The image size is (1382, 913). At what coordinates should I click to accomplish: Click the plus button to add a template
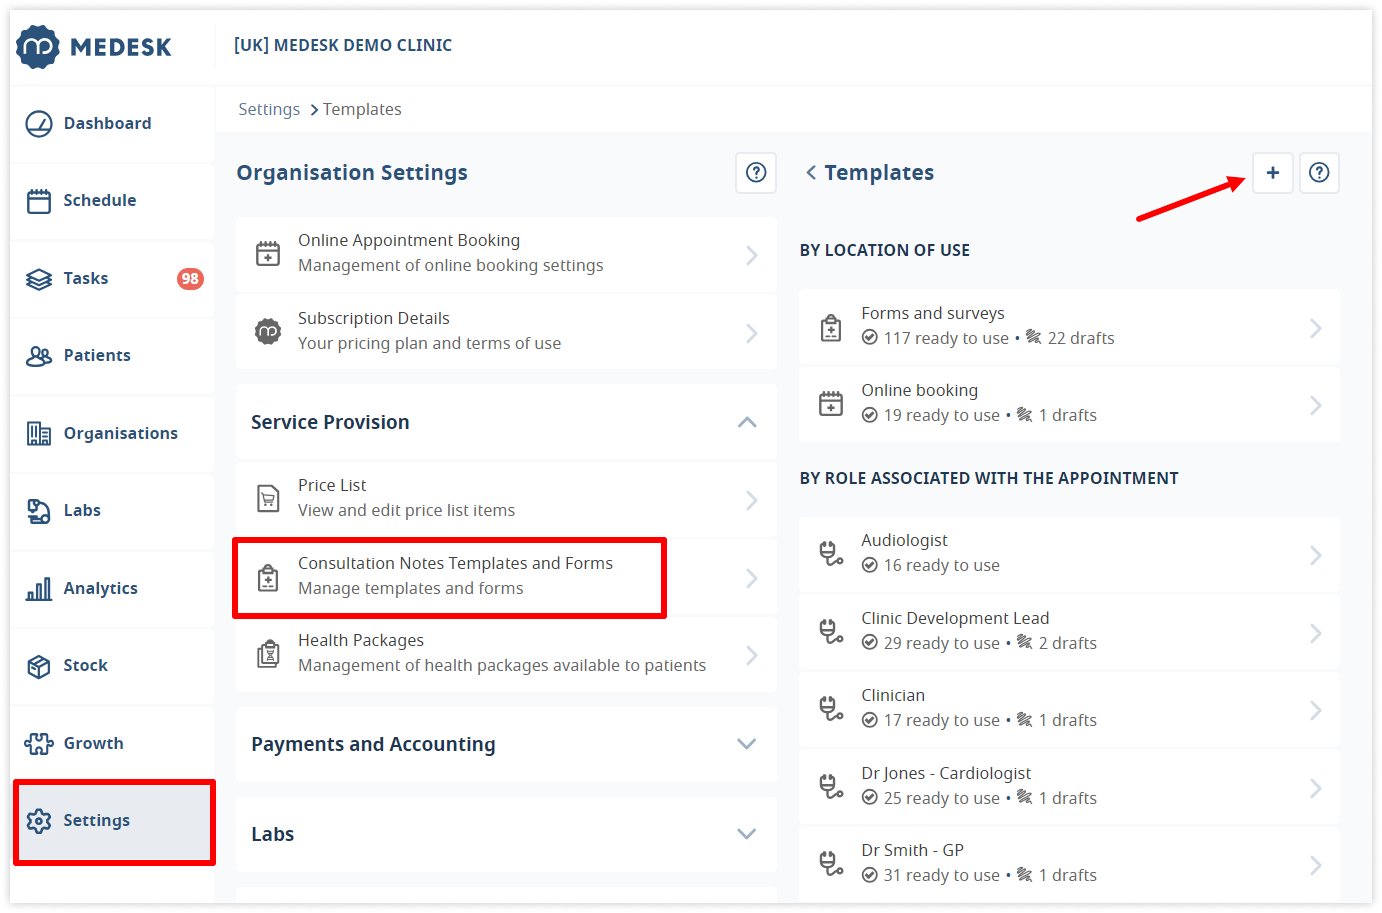1272,172
